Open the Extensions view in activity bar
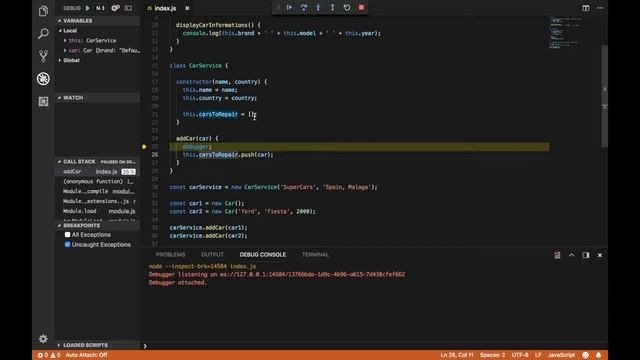This screenshot has width=640, height=360. click(43, 101)
